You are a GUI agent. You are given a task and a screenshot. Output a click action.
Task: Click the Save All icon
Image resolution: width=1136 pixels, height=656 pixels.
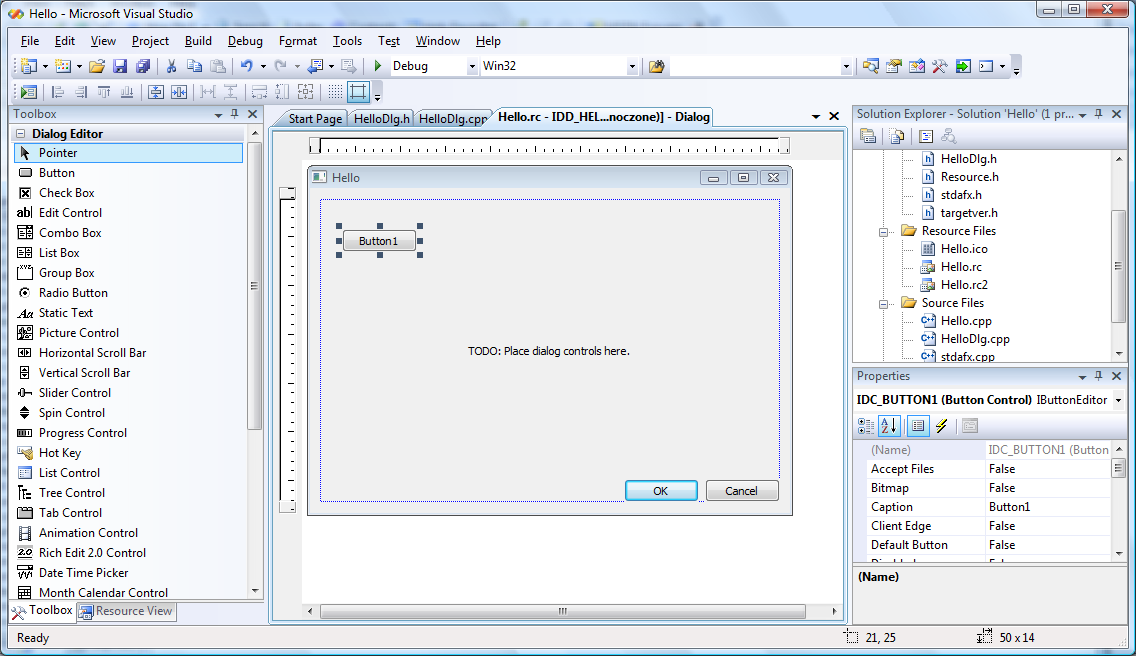coord(143,67)
